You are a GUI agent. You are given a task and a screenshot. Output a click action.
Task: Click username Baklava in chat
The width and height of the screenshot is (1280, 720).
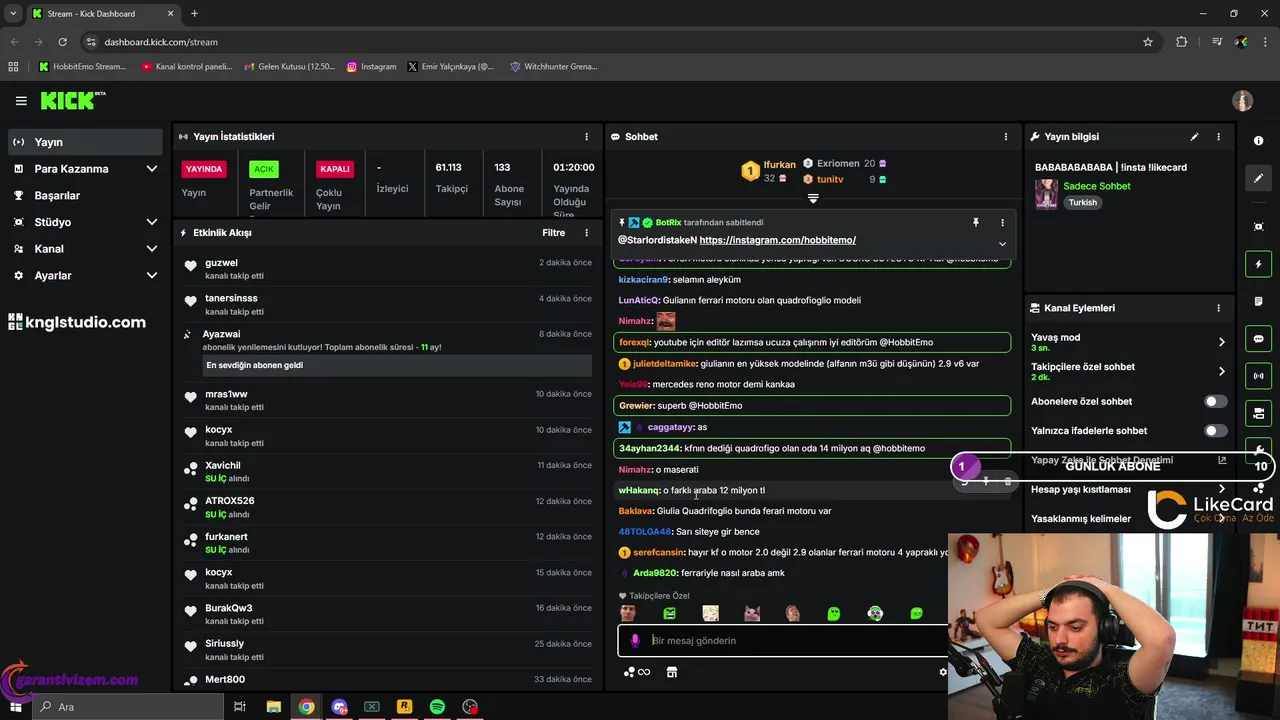pos(635,511)
